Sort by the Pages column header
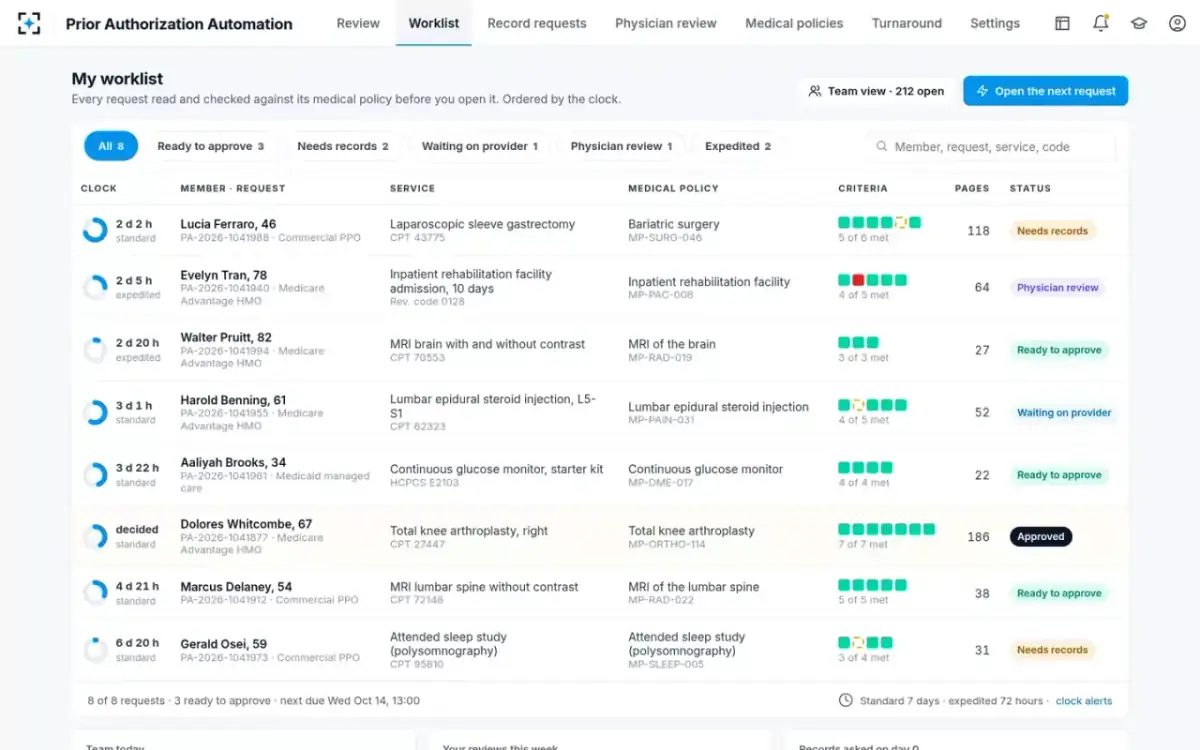This screenshot has width=1200, height=750. 972,188
